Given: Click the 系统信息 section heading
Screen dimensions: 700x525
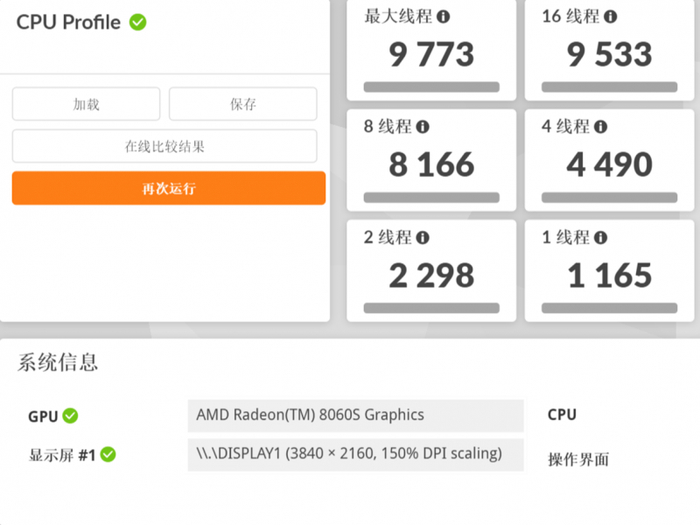Looking at the screenshot, I should [x=58, y=362].
